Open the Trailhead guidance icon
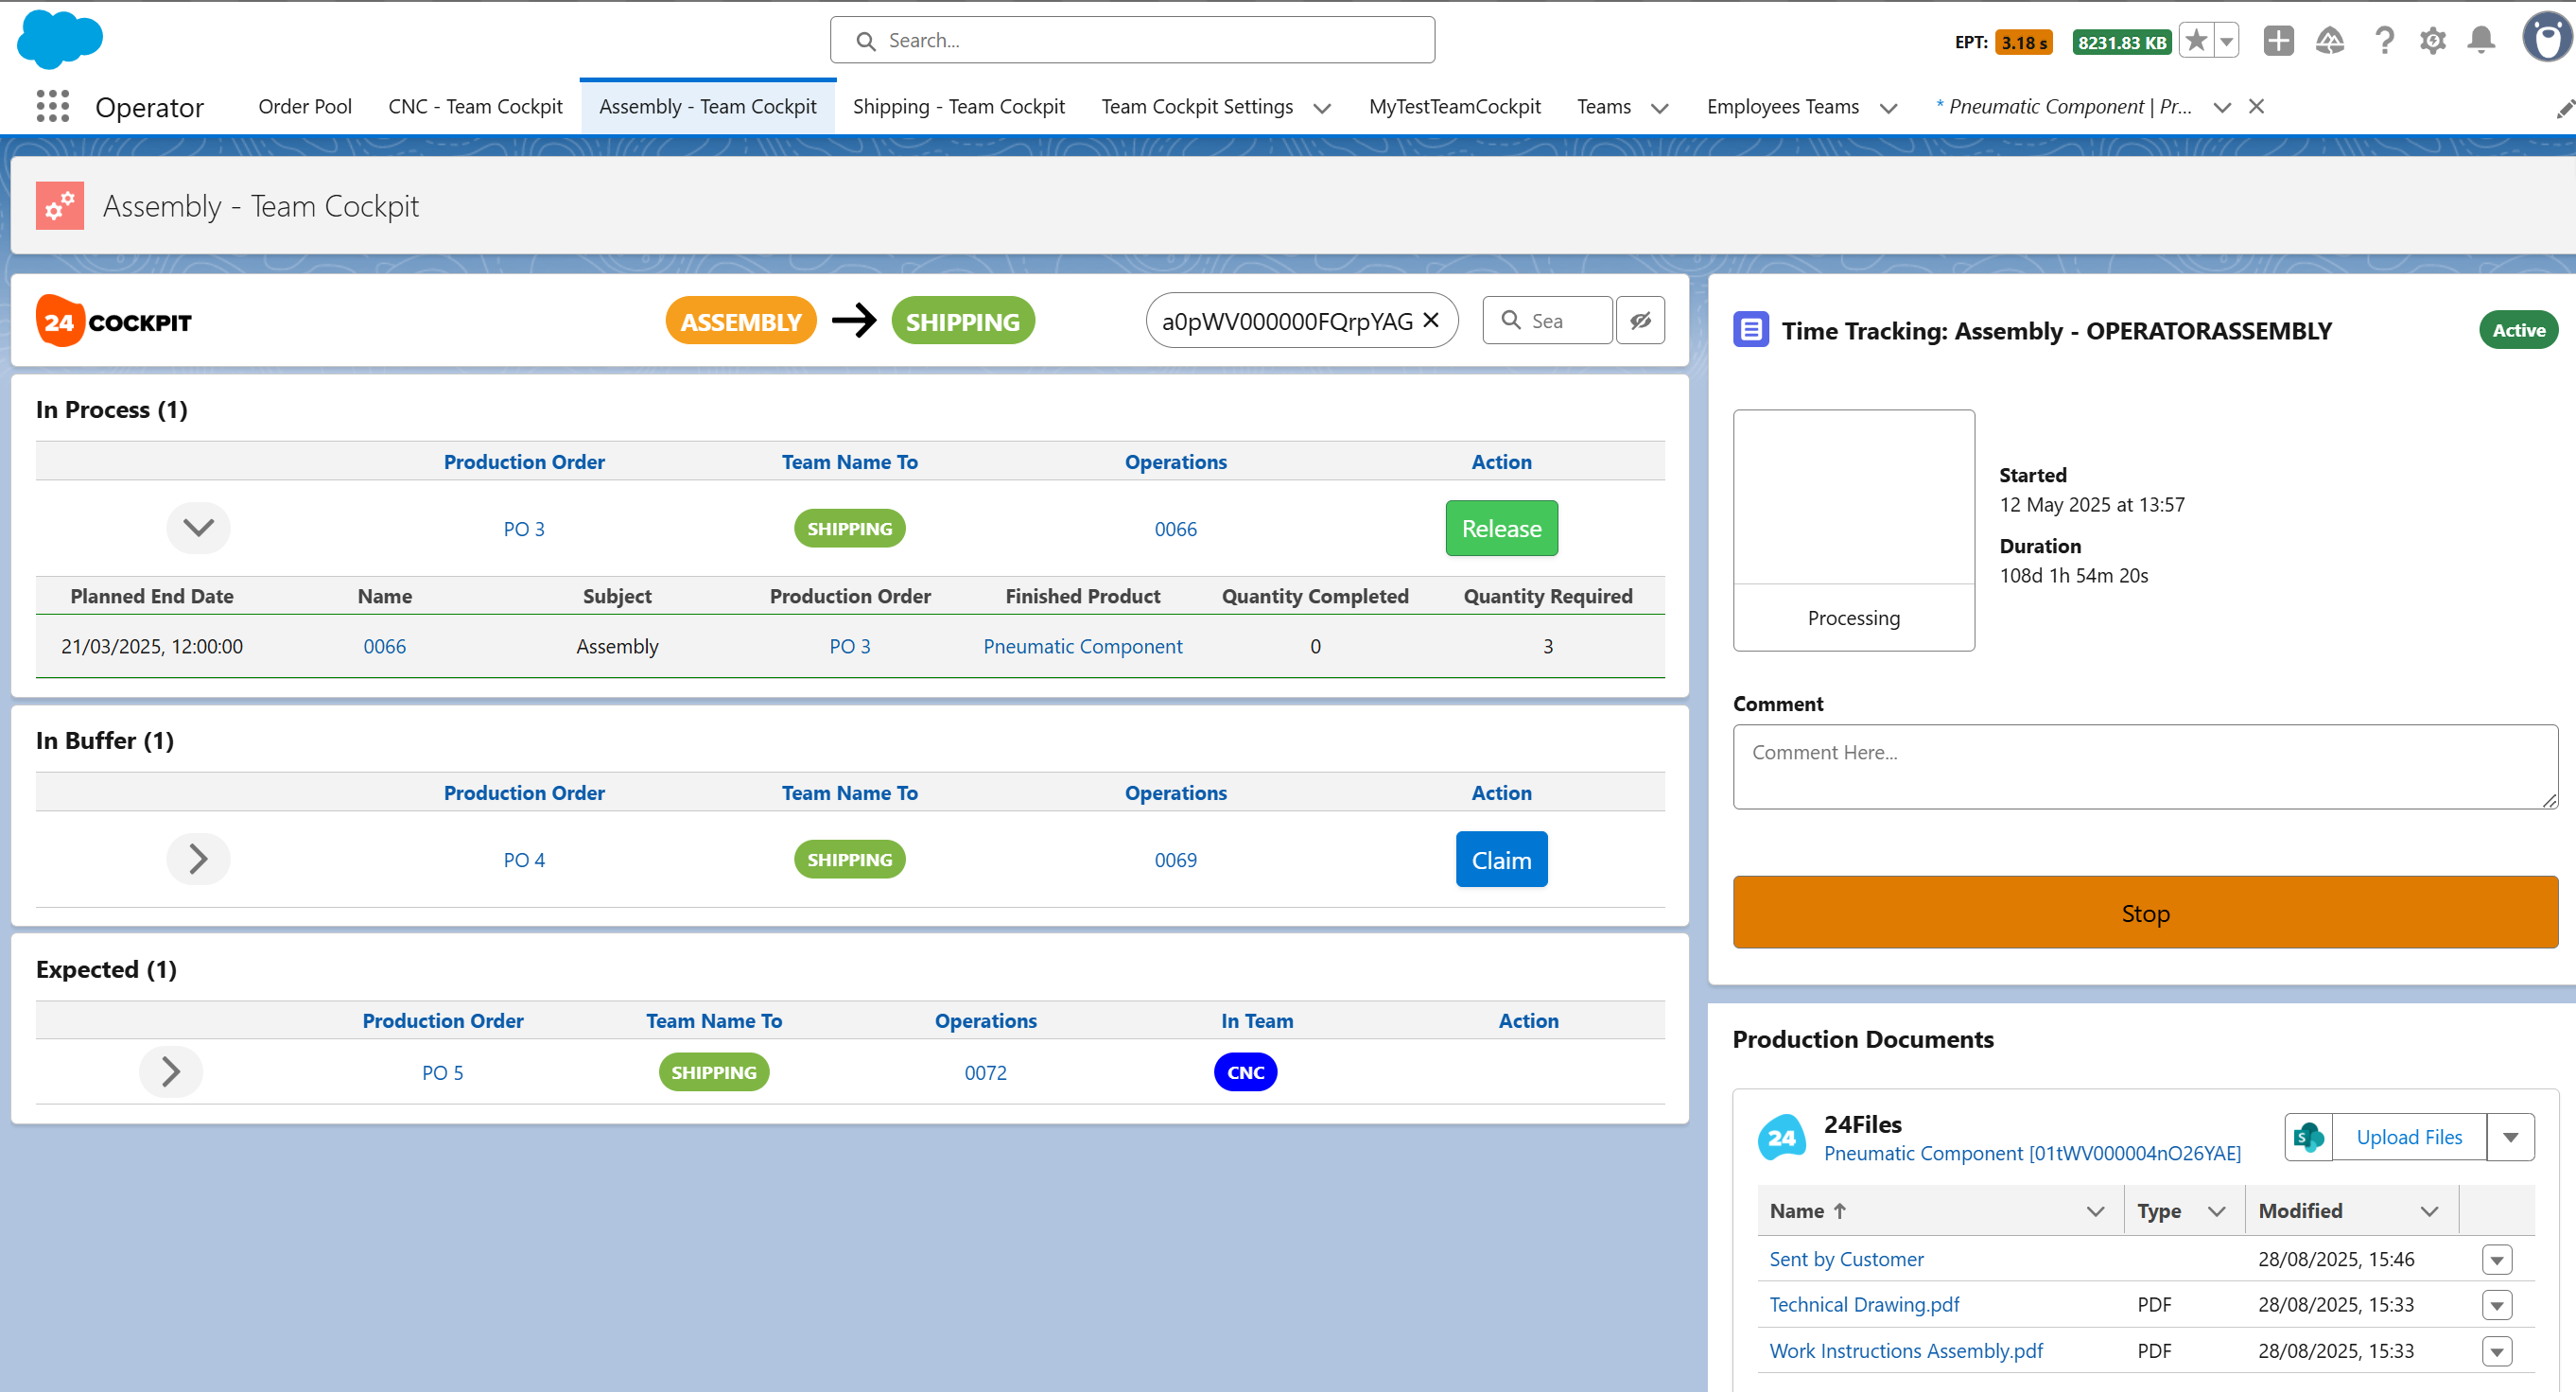Screen dimensions: 2576x1392 2330,41
